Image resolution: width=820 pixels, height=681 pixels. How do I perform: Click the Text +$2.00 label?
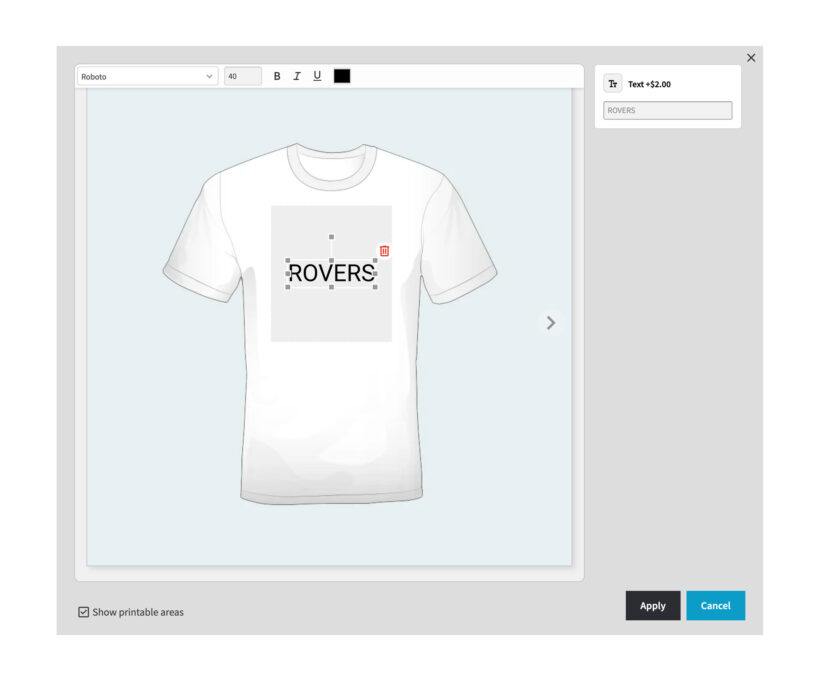tap(650, 84)
